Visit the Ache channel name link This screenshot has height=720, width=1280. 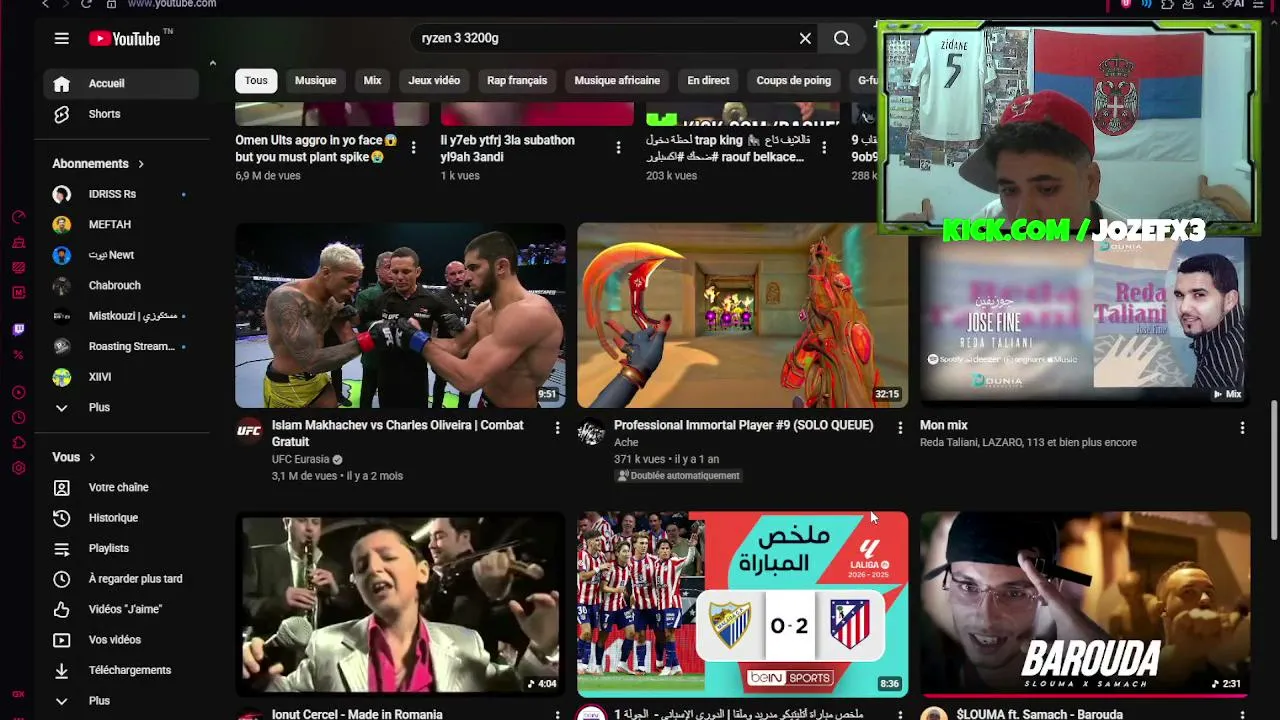626,442
